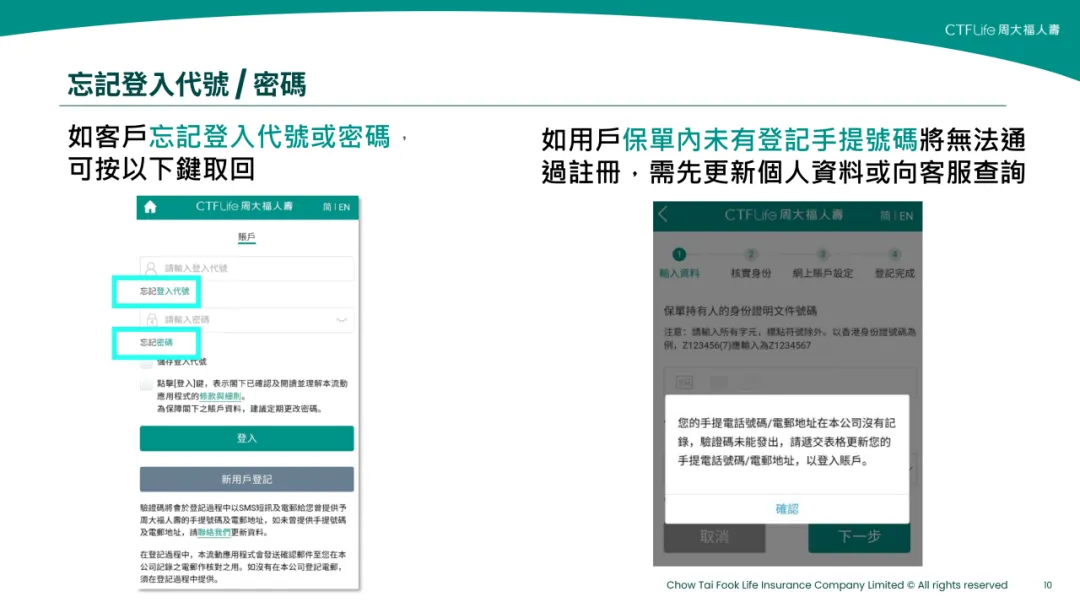The image size is (1080, 608).
Task: Switch to the EN language option
Action: (x=346, y=207)
